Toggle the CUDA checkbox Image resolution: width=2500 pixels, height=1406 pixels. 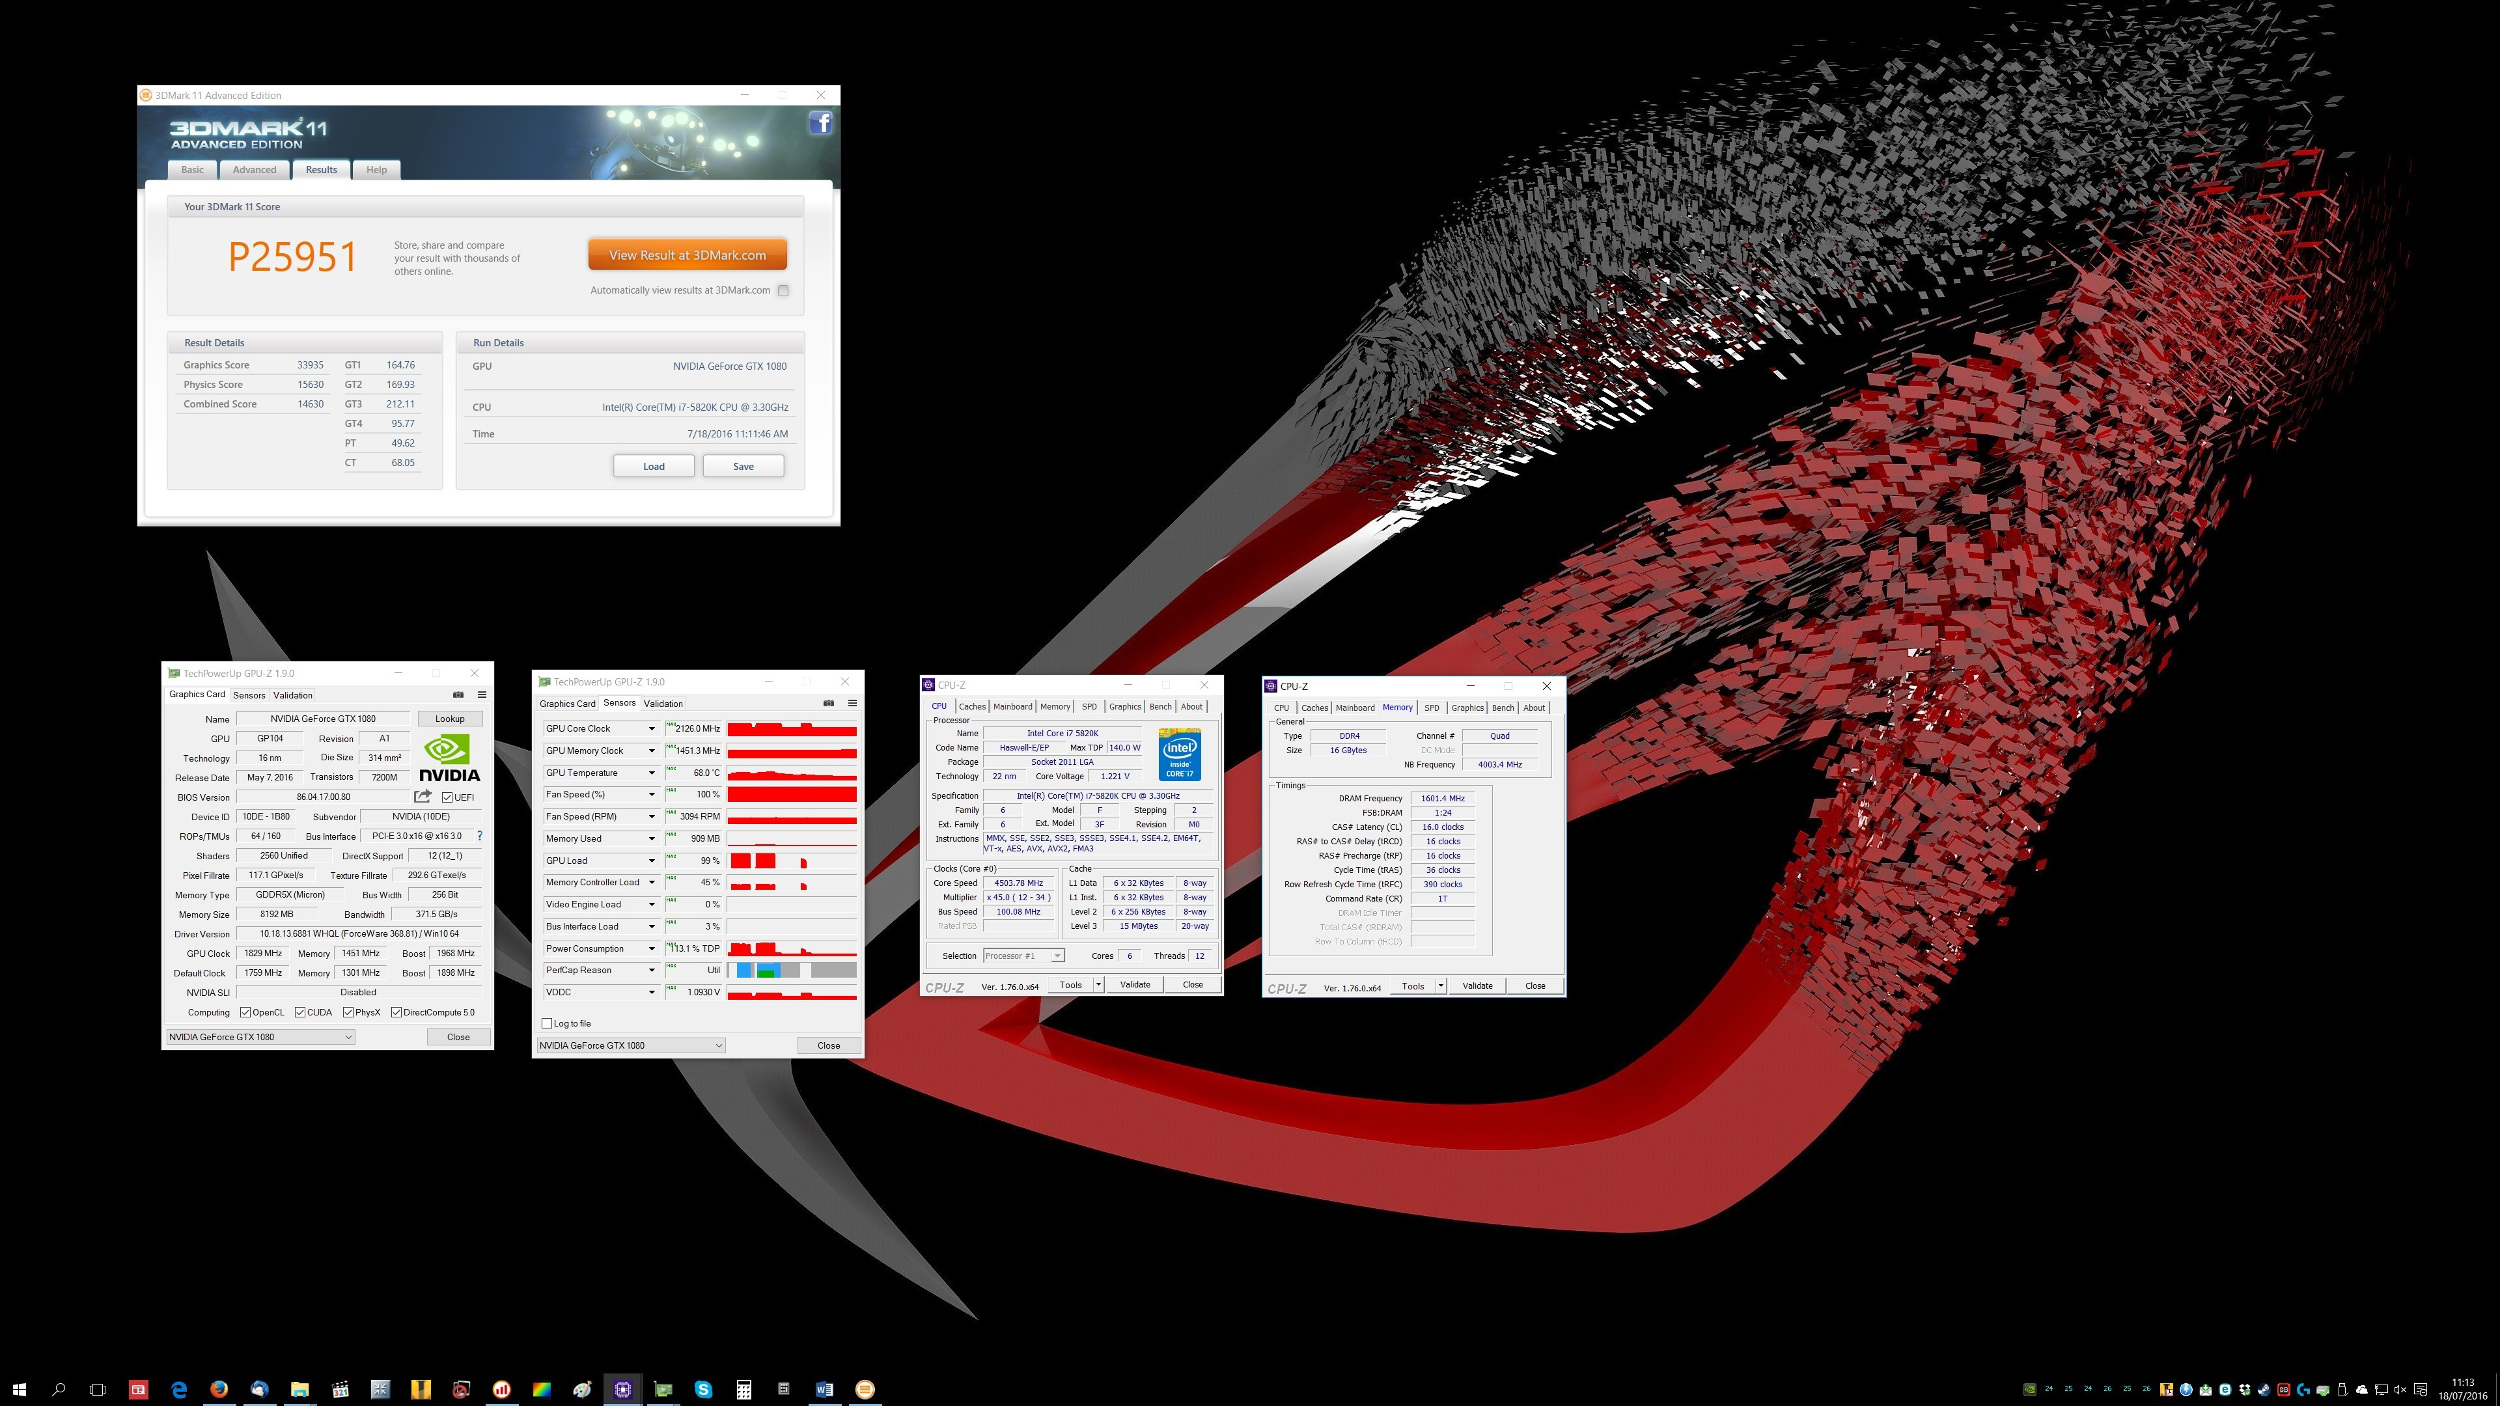(300, 1012)
